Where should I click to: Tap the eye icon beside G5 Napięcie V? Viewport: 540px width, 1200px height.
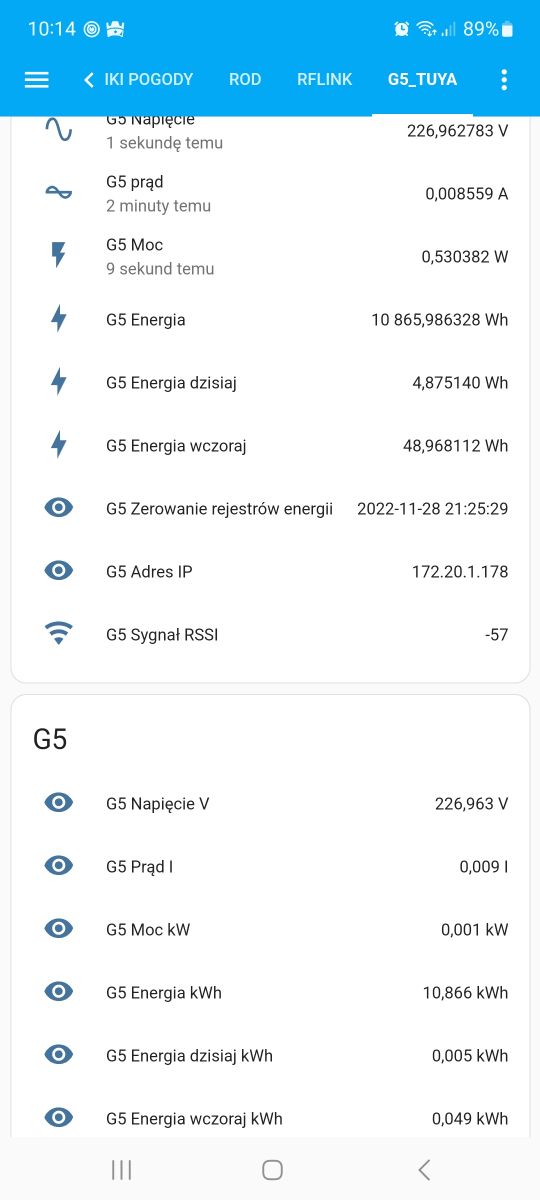coord(59,803)
